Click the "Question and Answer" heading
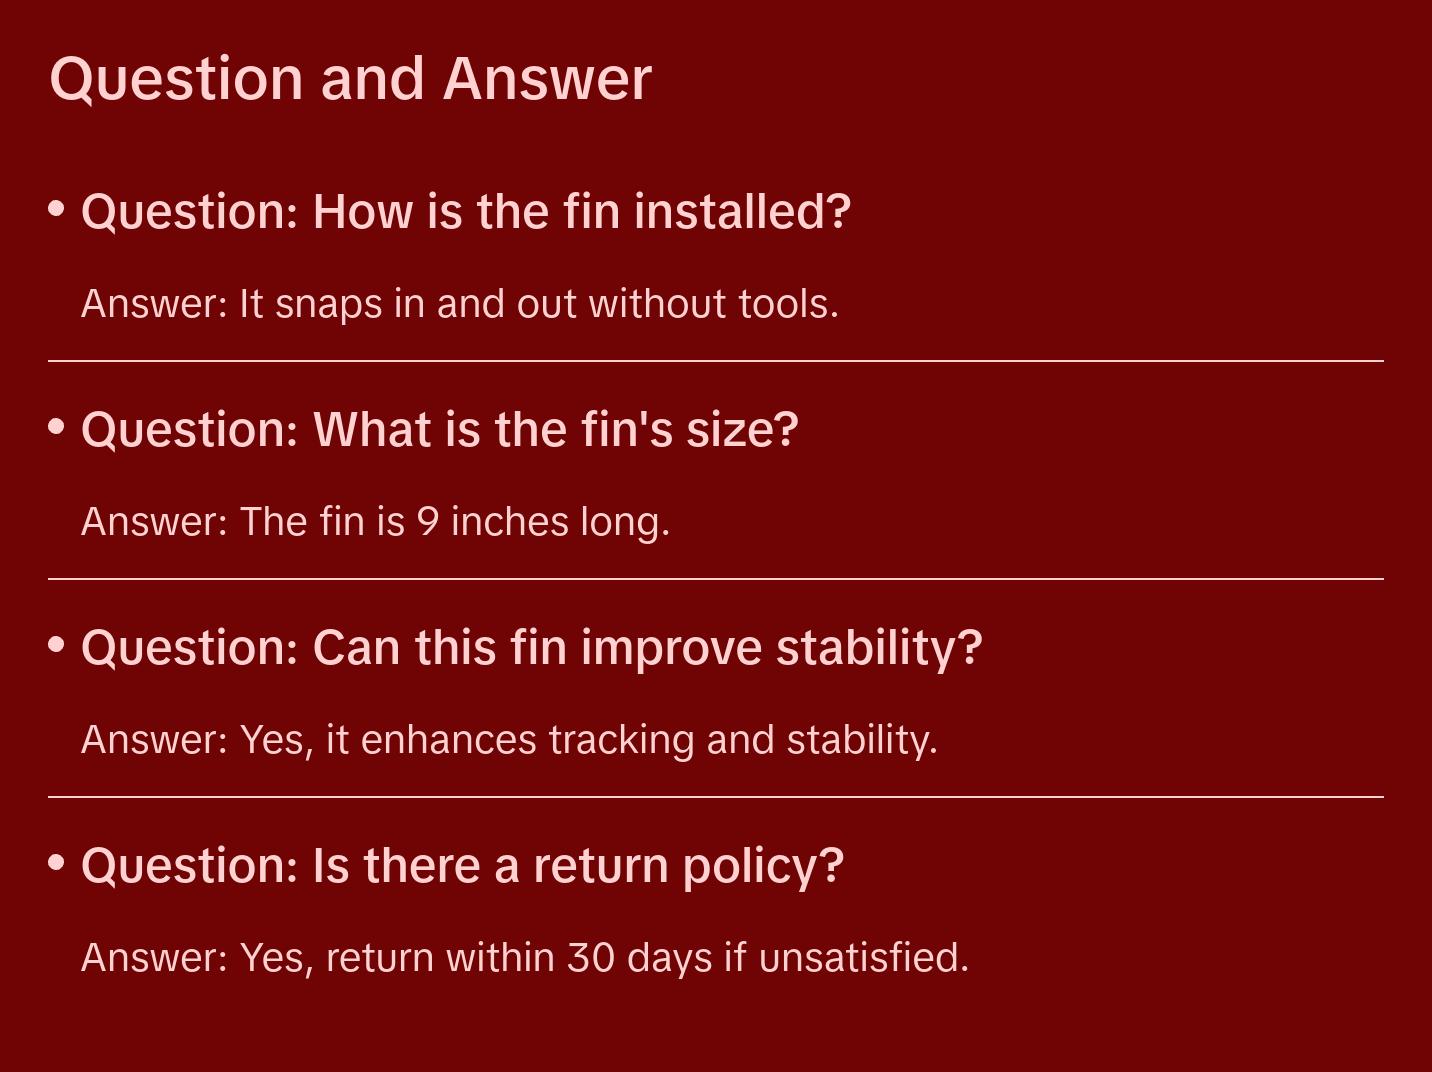Viewport: 1432px width, 1072px height. (350, 79)
